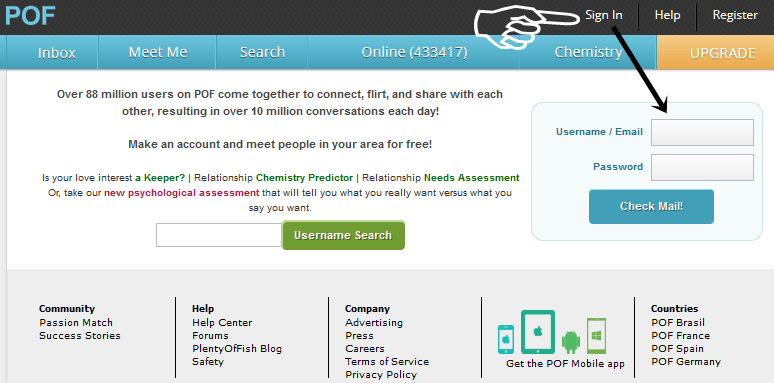Click the POF logo

pyautogui.click(x=30, y=16)
